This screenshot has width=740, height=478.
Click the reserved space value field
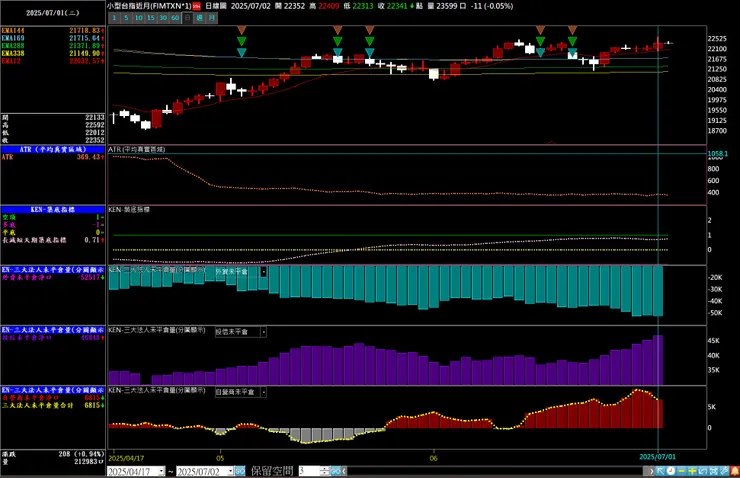tap(309, 471)
